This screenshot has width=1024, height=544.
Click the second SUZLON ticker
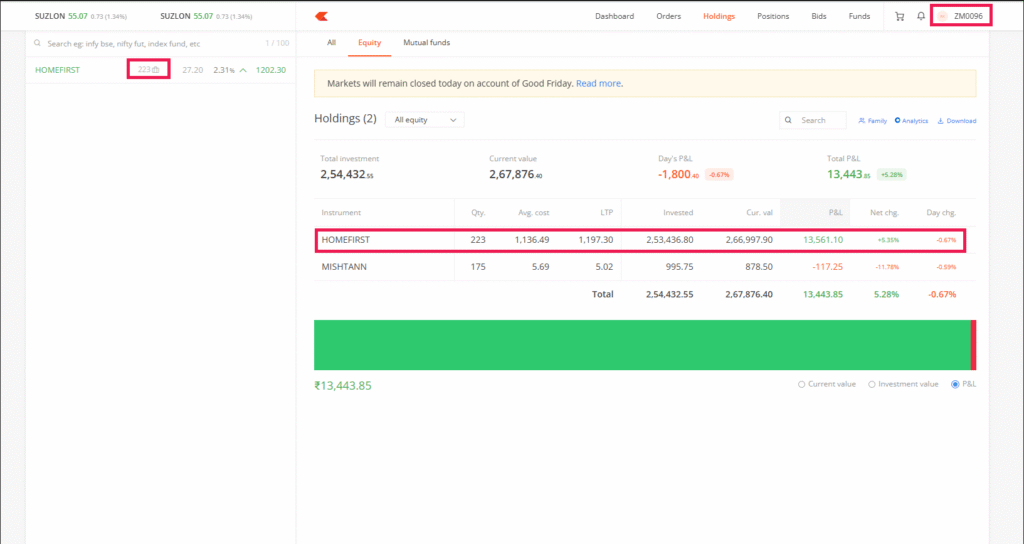pos(206,16)
